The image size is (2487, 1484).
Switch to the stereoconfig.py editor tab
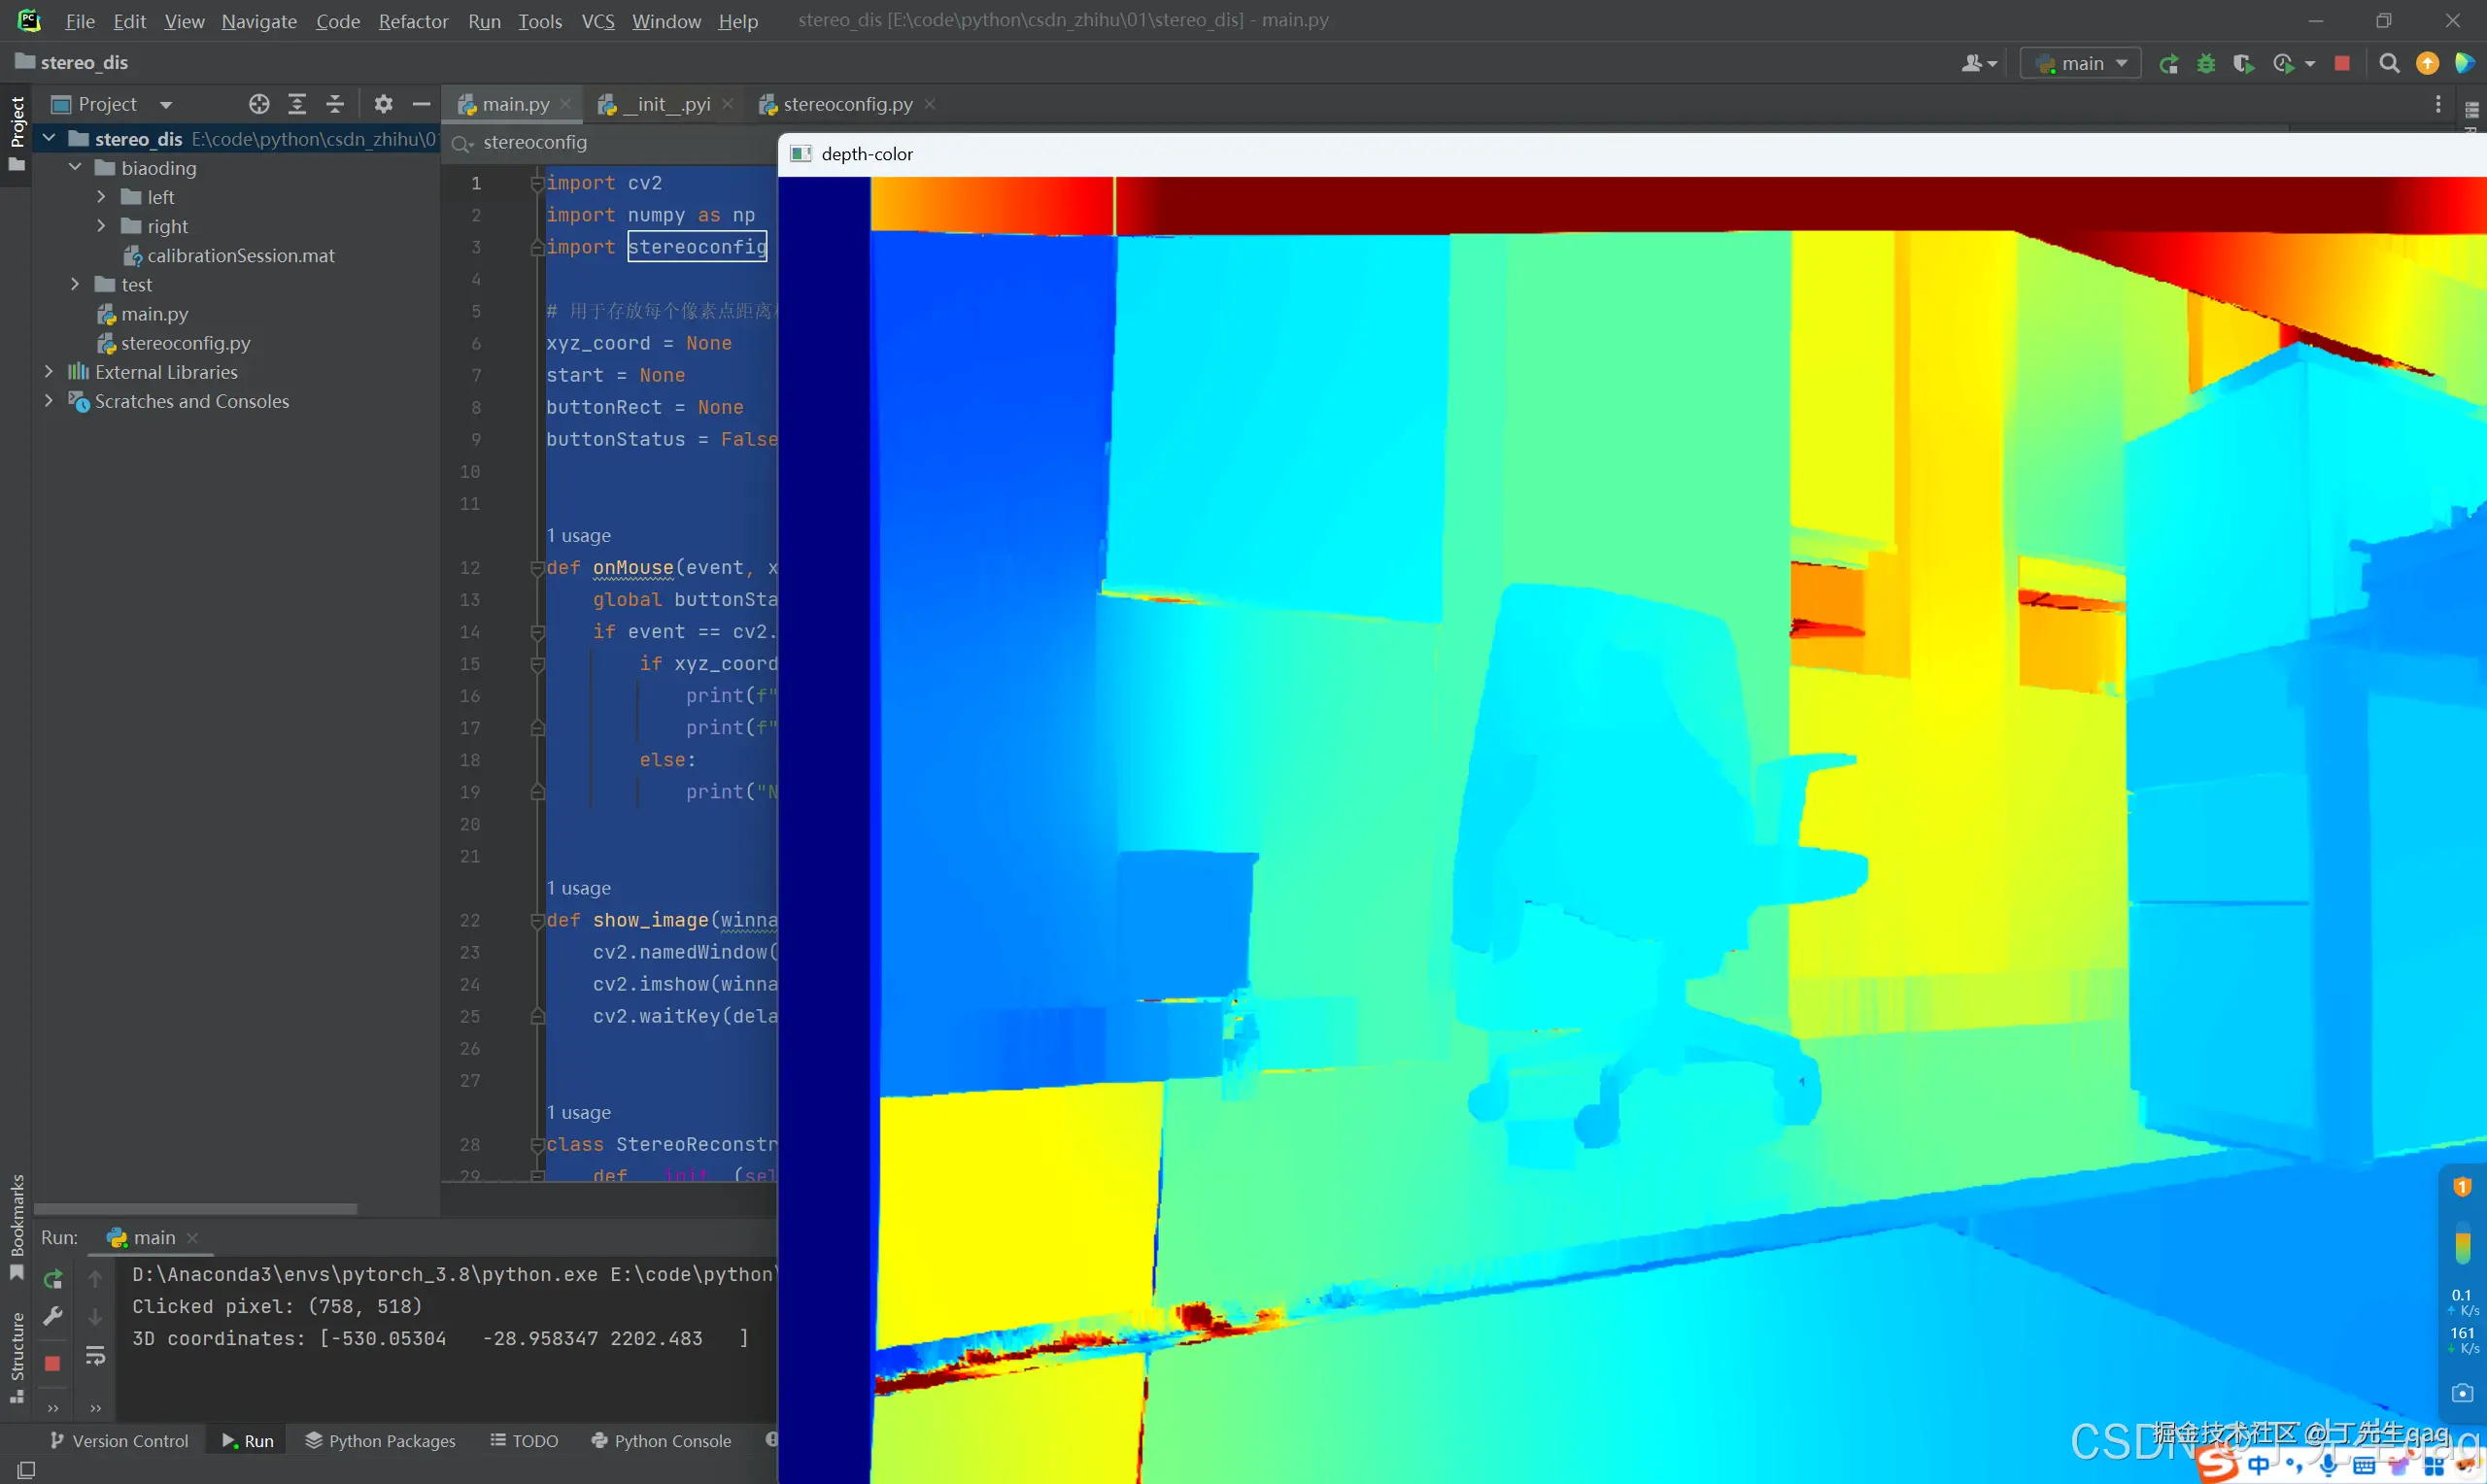tap(846, 104)
